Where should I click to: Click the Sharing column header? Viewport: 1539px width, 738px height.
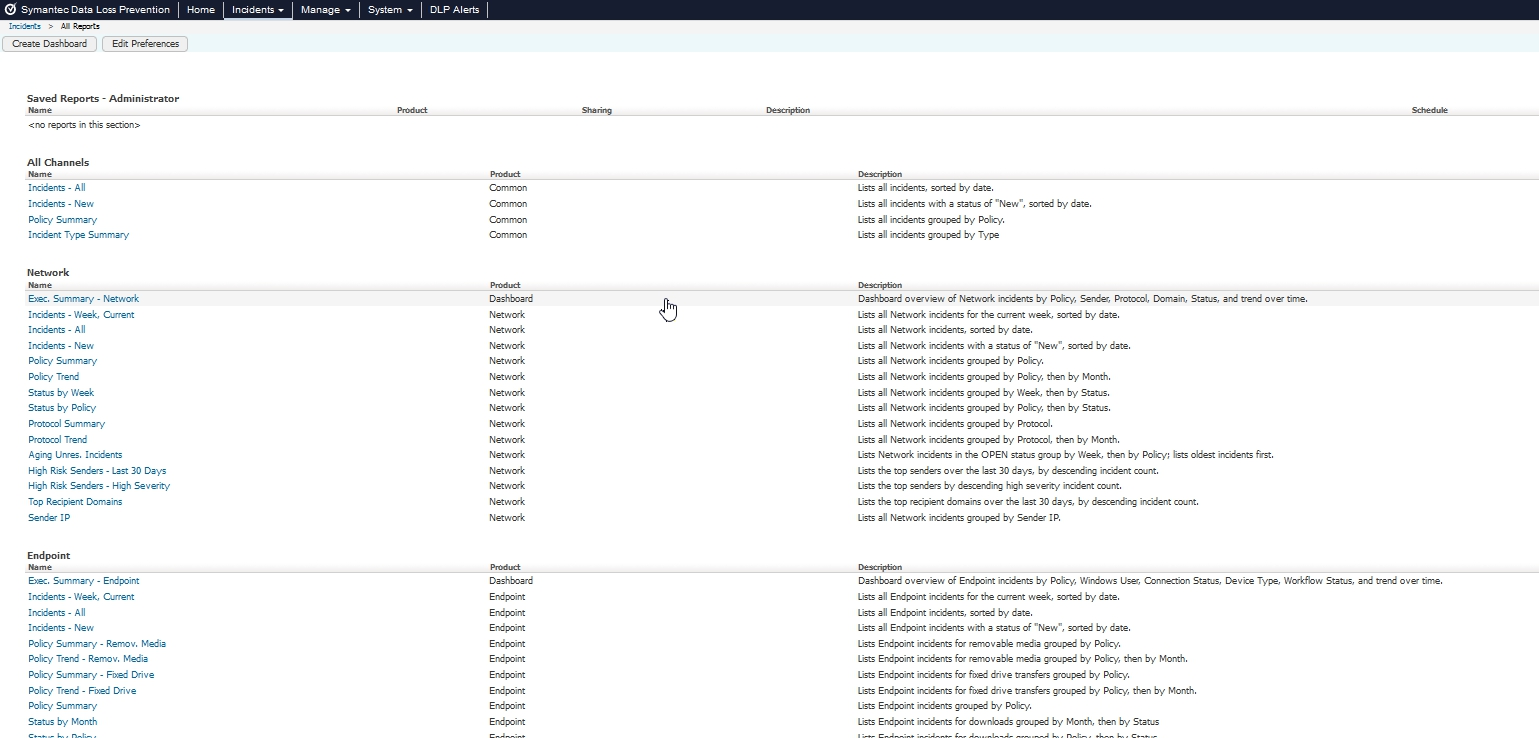597,110
